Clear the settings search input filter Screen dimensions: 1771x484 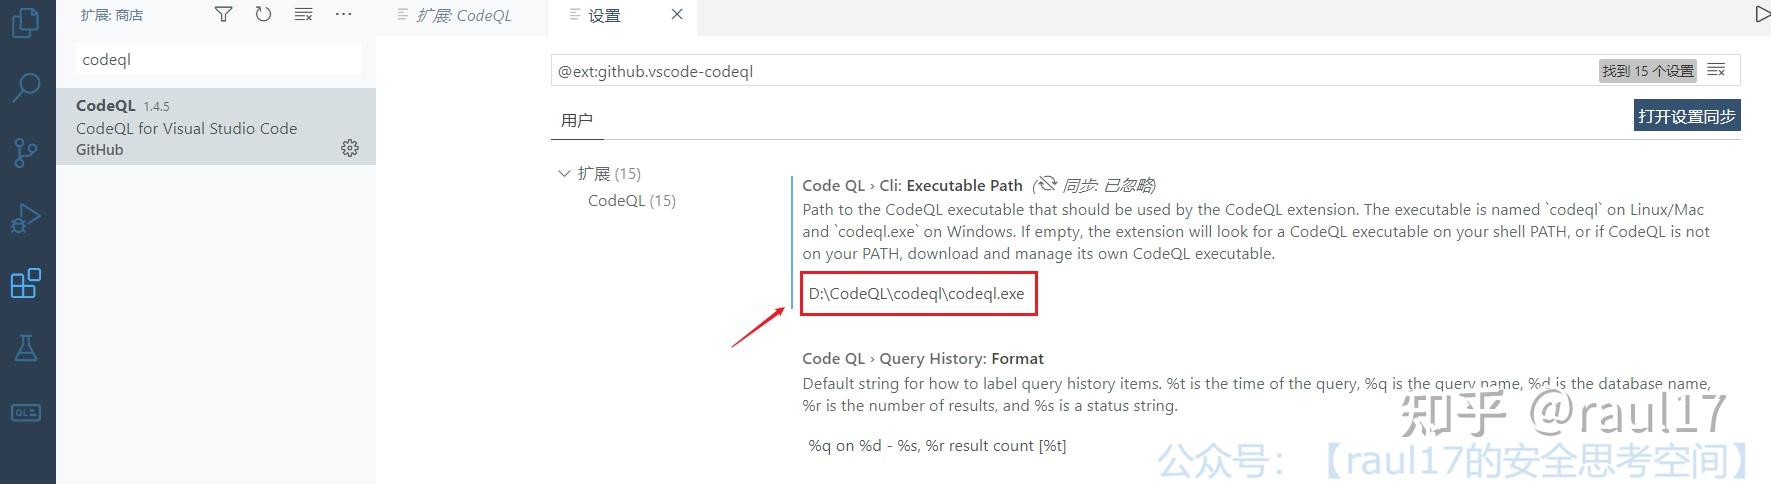coord(1716,70)
